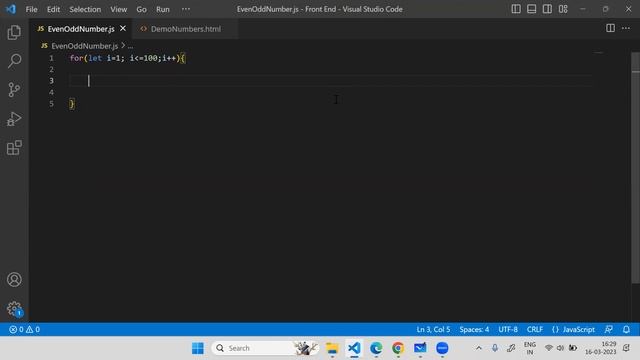640x360 pixels.
Task: Show hidden system tray icons
Action: (x=478, y=348)
